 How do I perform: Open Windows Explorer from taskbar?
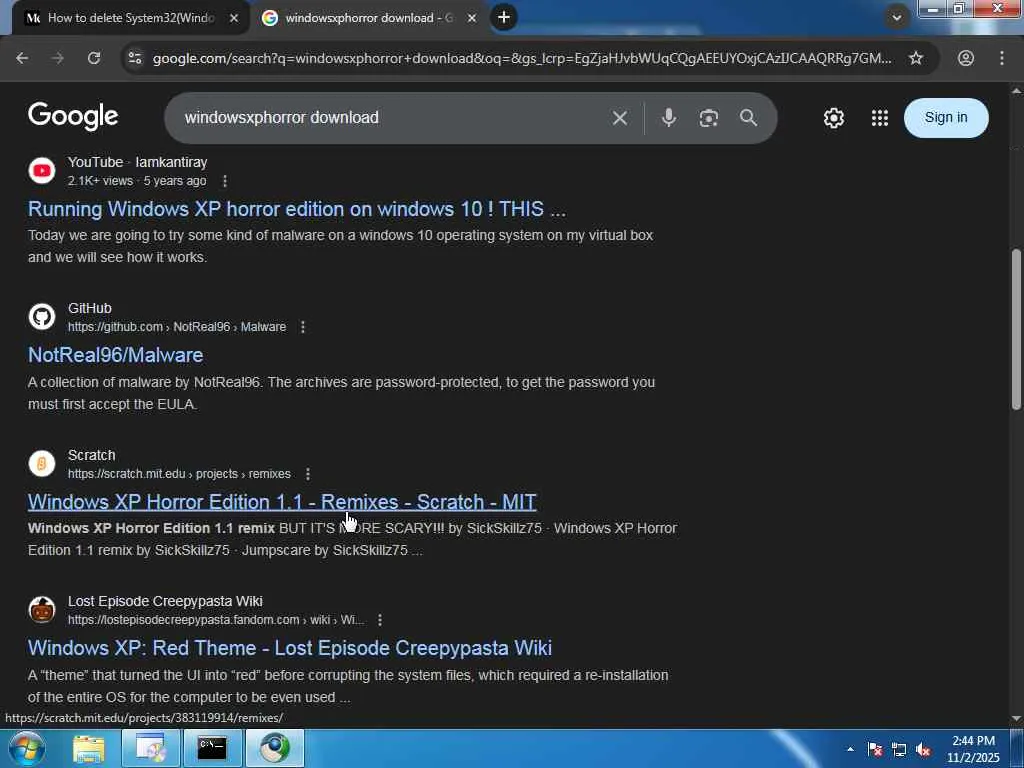(x=89, y=748)
